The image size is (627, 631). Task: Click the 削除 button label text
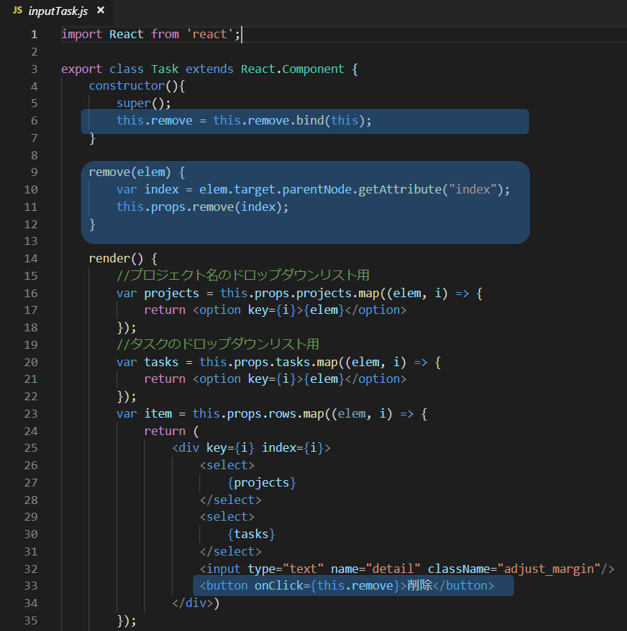[419, 585]
